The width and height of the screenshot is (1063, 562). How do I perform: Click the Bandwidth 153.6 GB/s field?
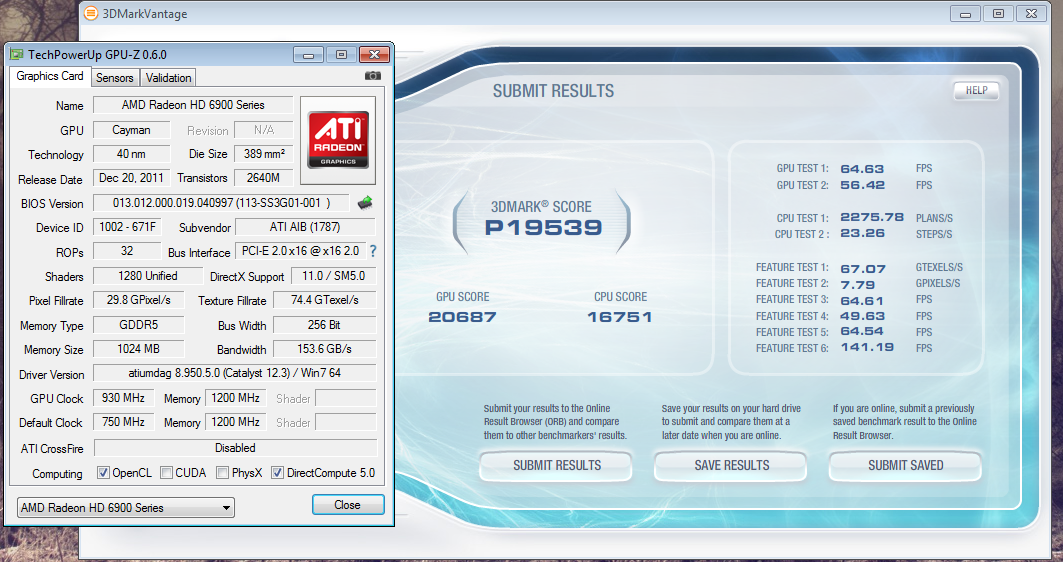pos(324,349)
